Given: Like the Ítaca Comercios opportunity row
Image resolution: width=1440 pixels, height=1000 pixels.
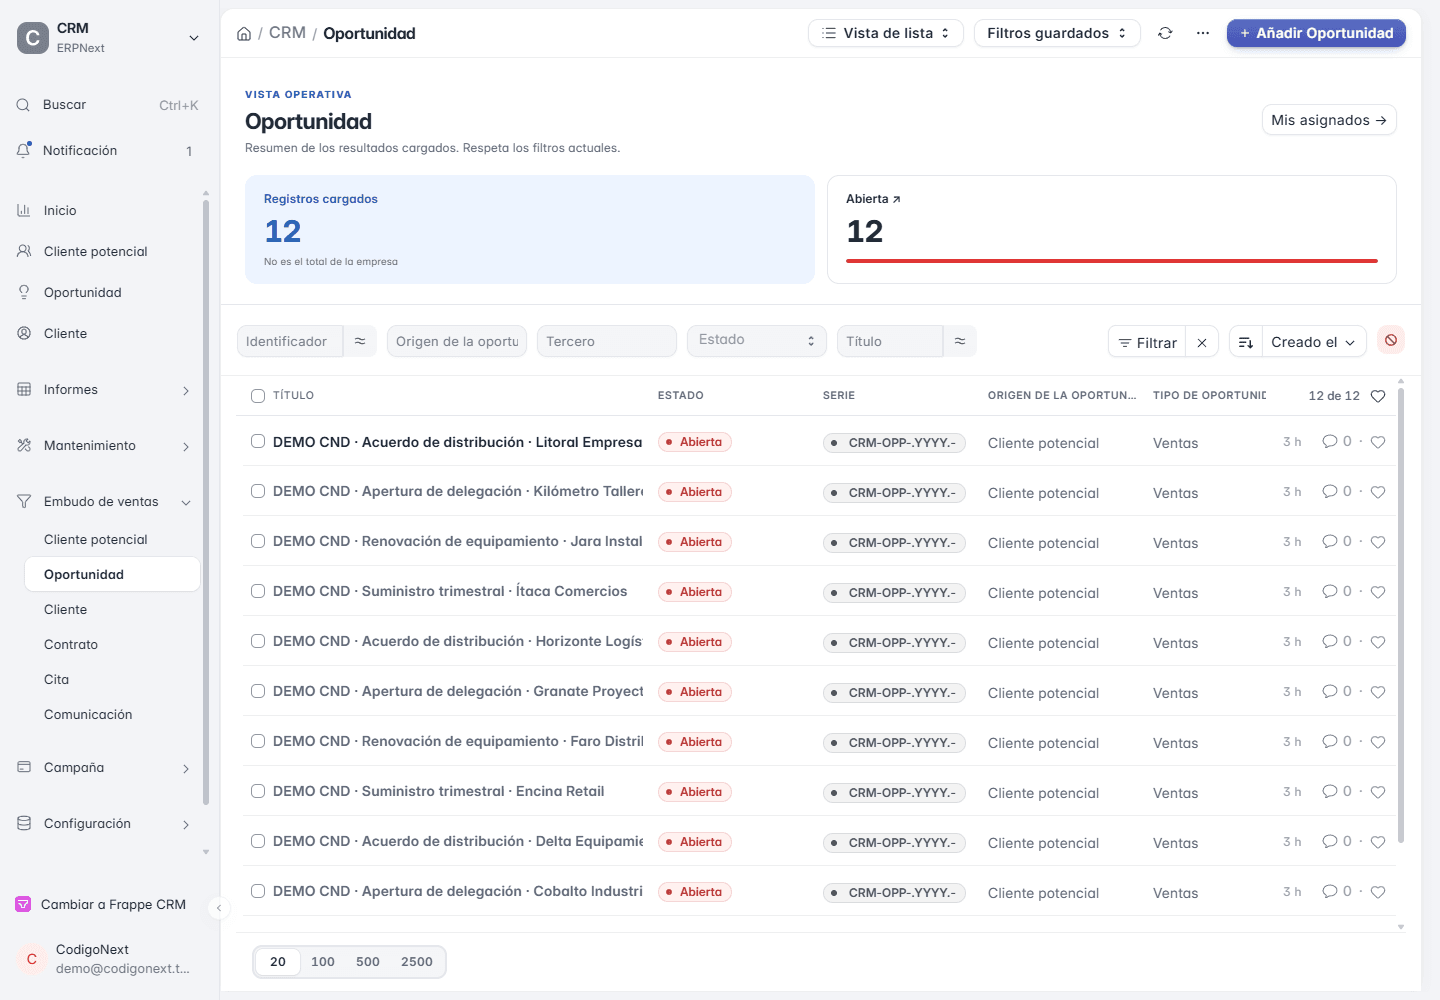Looking at the screenshot, I should 1378,592.
